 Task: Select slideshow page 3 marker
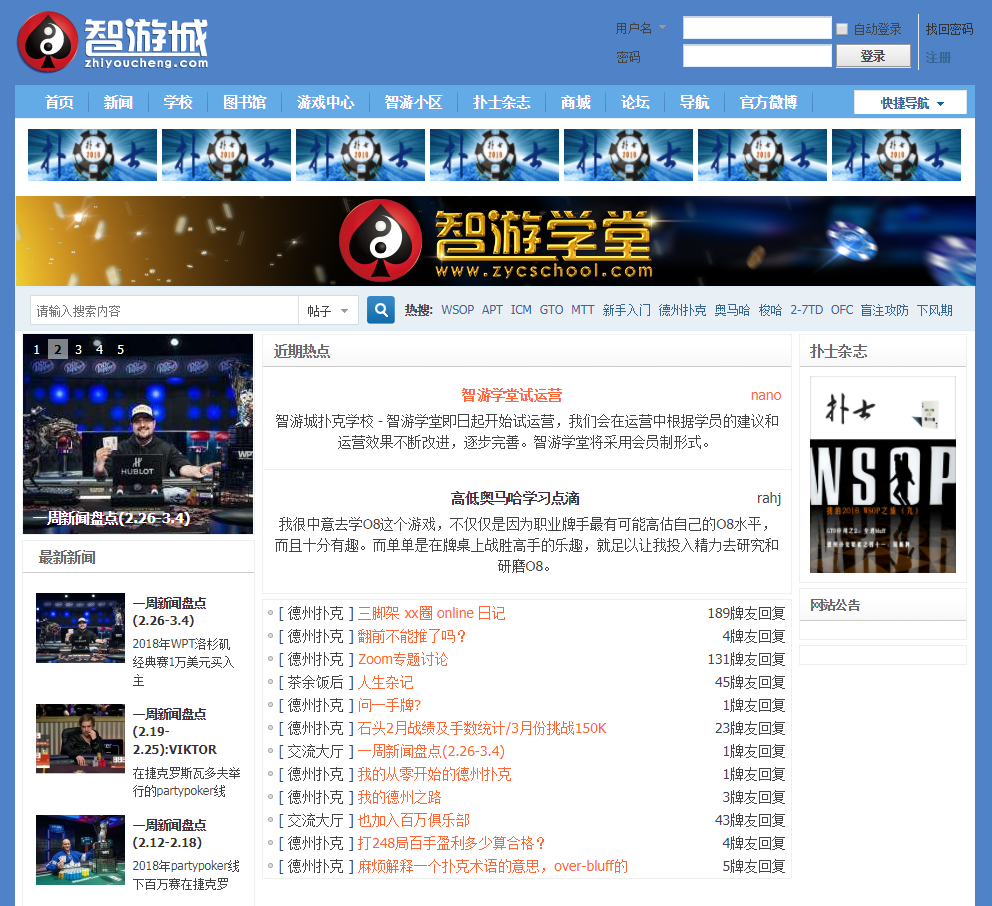tap(78, 349)
